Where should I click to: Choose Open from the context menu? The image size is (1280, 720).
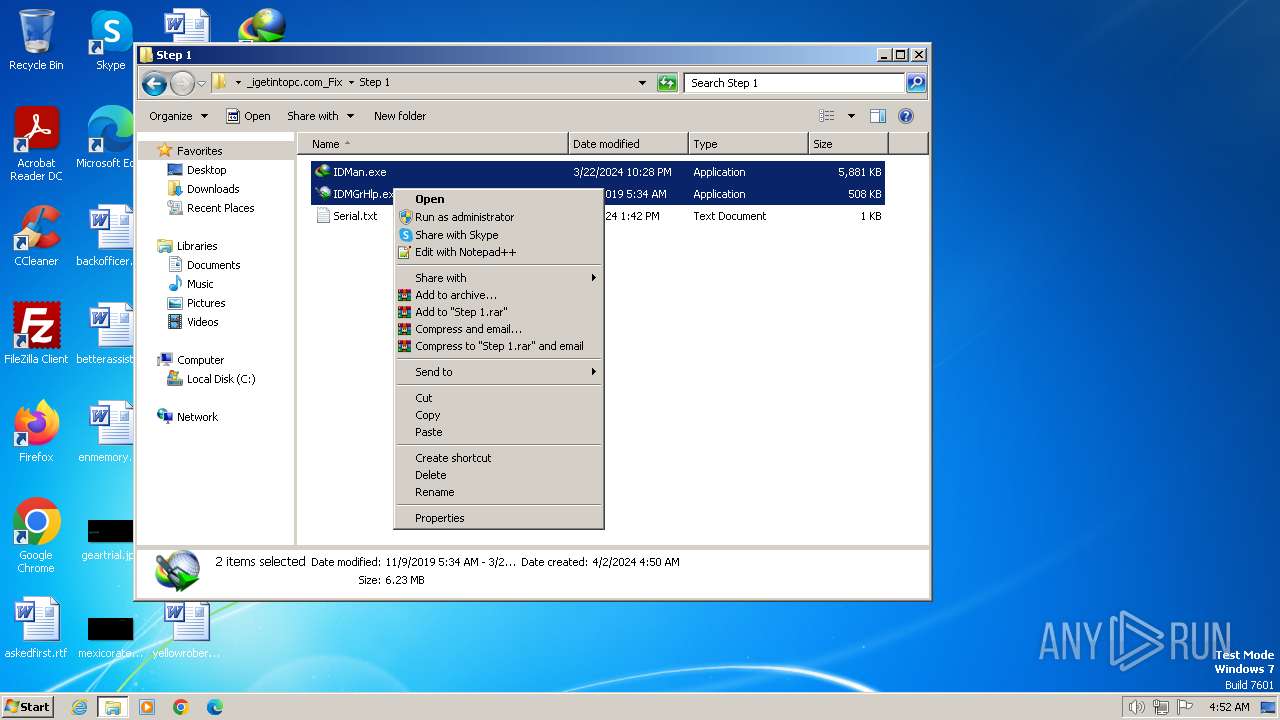pos(499,199)
